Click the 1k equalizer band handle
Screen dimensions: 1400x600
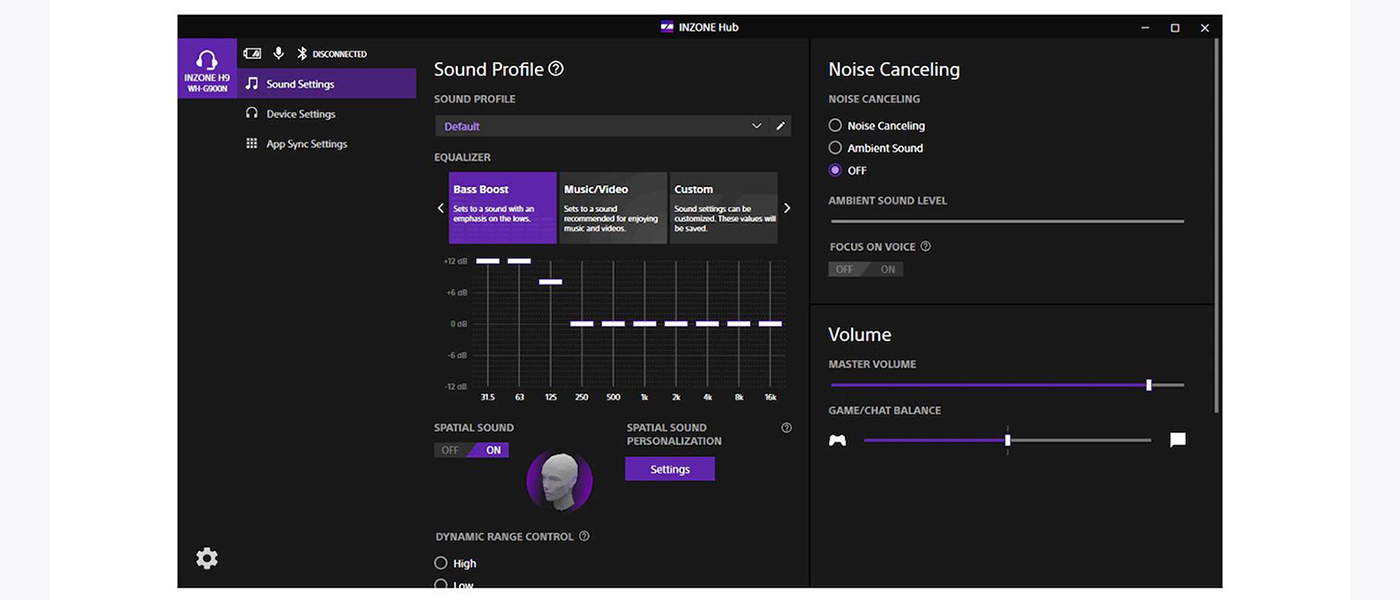pos(645,324)
